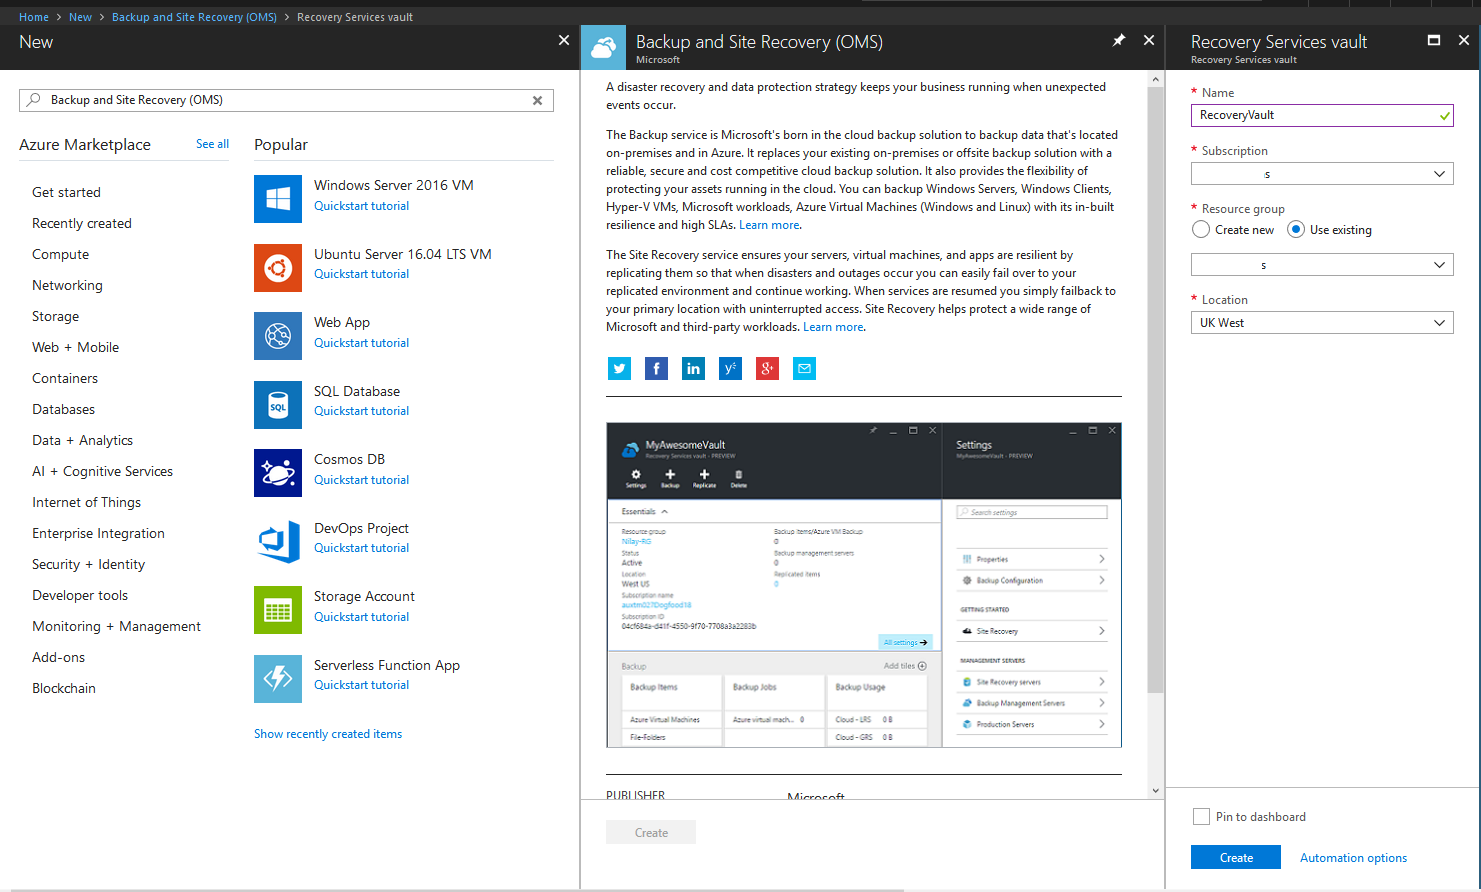
Task: Share by email envelope icon
Action: pyautogui.click(x=804, y=369)
